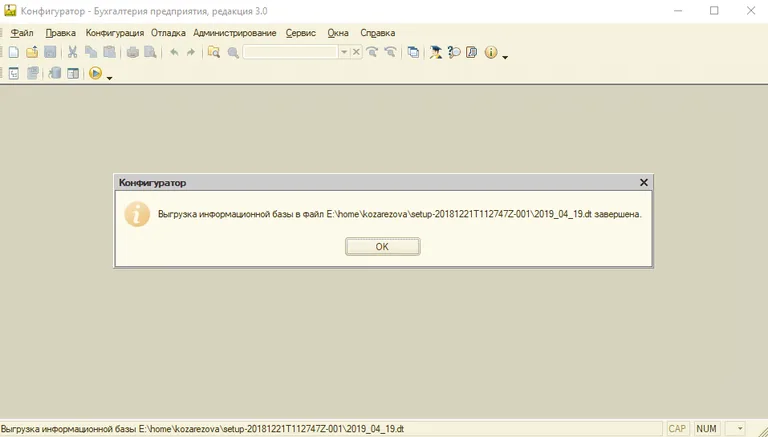Open the Сервис menu
768x437 pixels.
[301, 33]
